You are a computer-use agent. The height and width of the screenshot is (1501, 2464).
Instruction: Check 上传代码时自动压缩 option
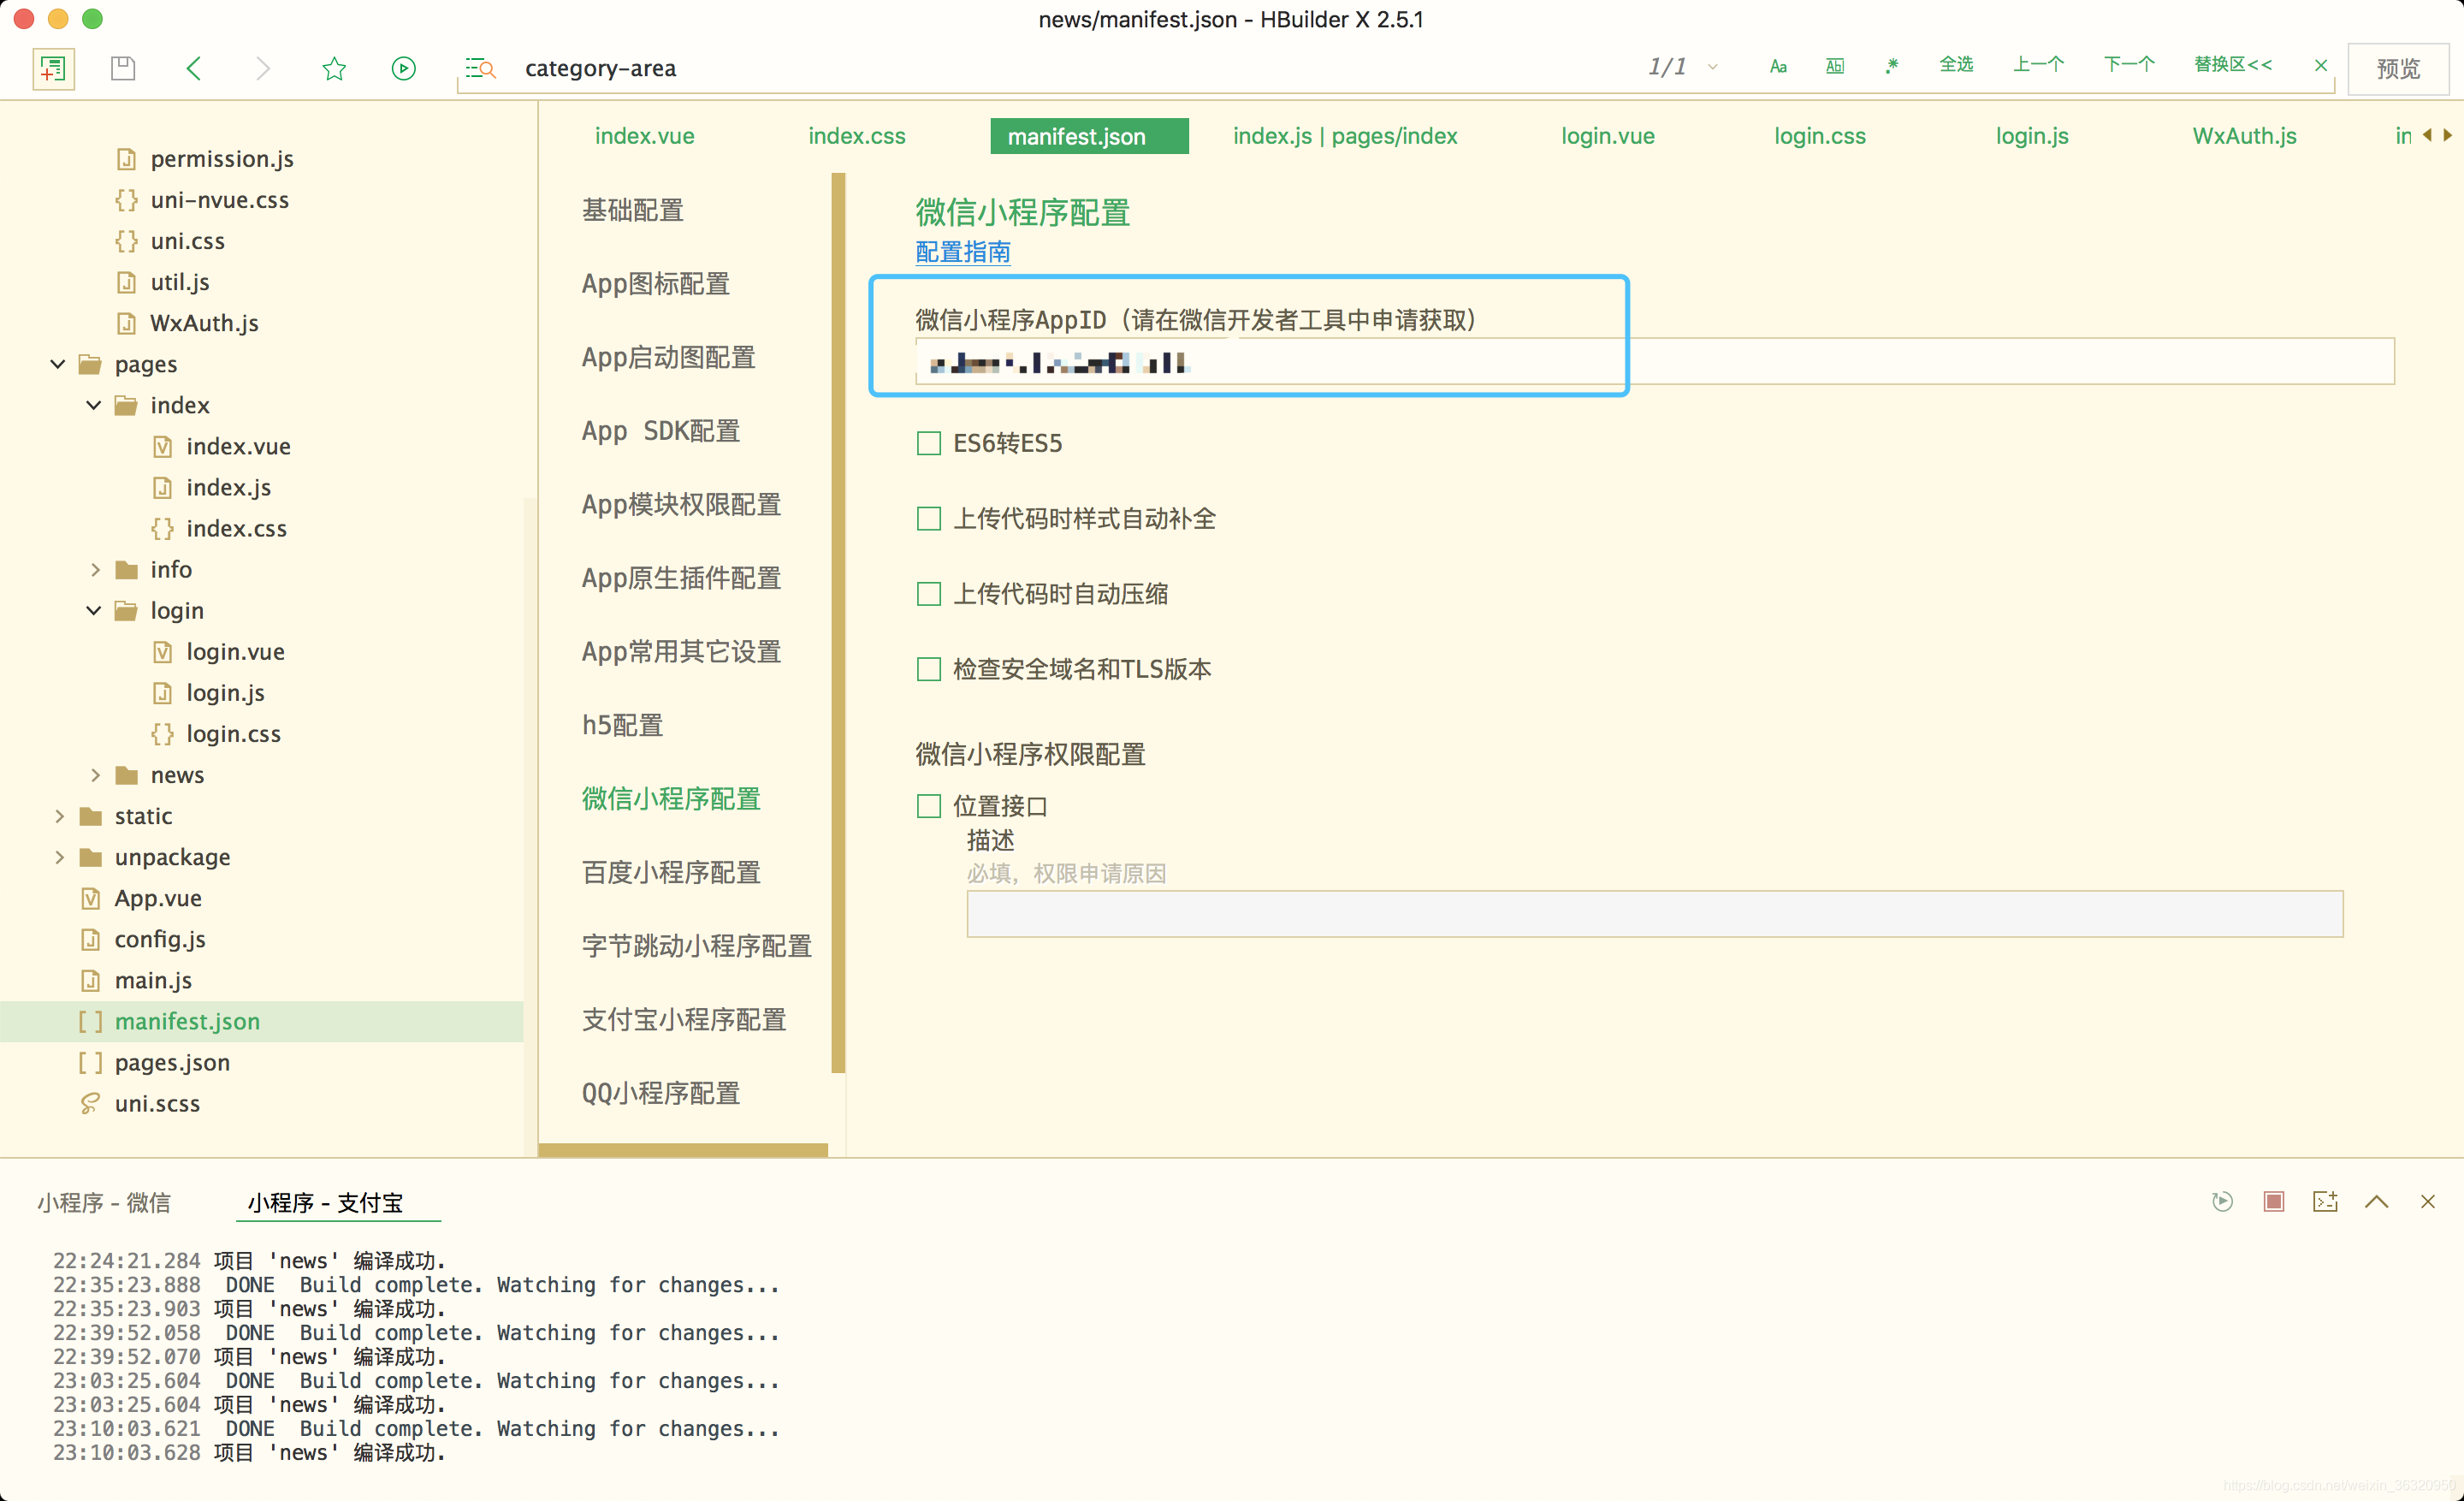click(928, 593)
